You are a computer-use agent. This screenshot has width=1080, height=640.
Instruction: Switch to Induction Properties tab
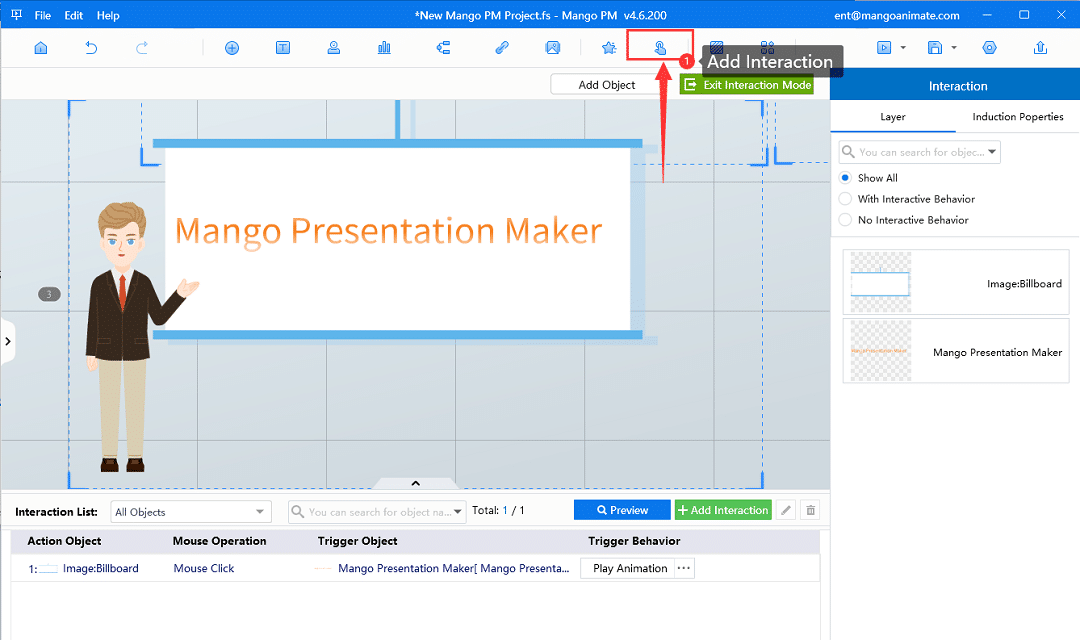pyautogui.click(x=1017, y=117)
